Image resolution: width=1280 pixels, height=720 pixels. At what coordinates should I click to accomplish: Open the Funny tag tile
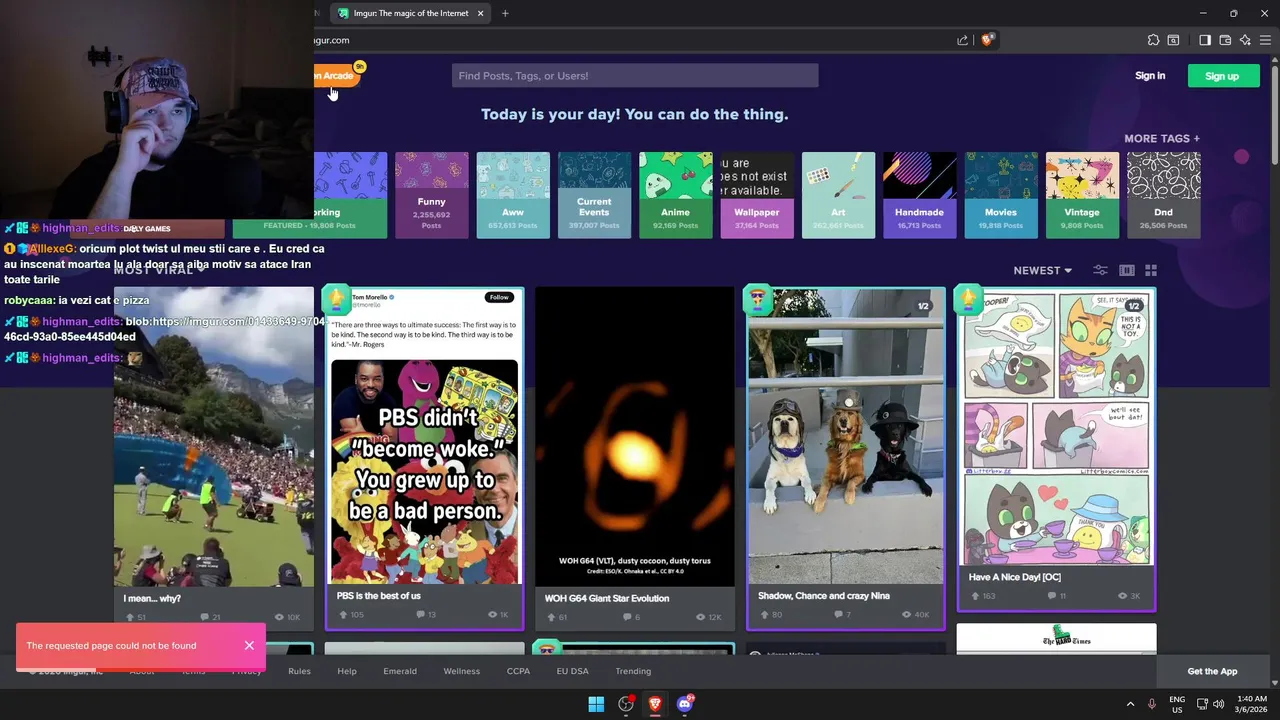click(x=432, y=195)
